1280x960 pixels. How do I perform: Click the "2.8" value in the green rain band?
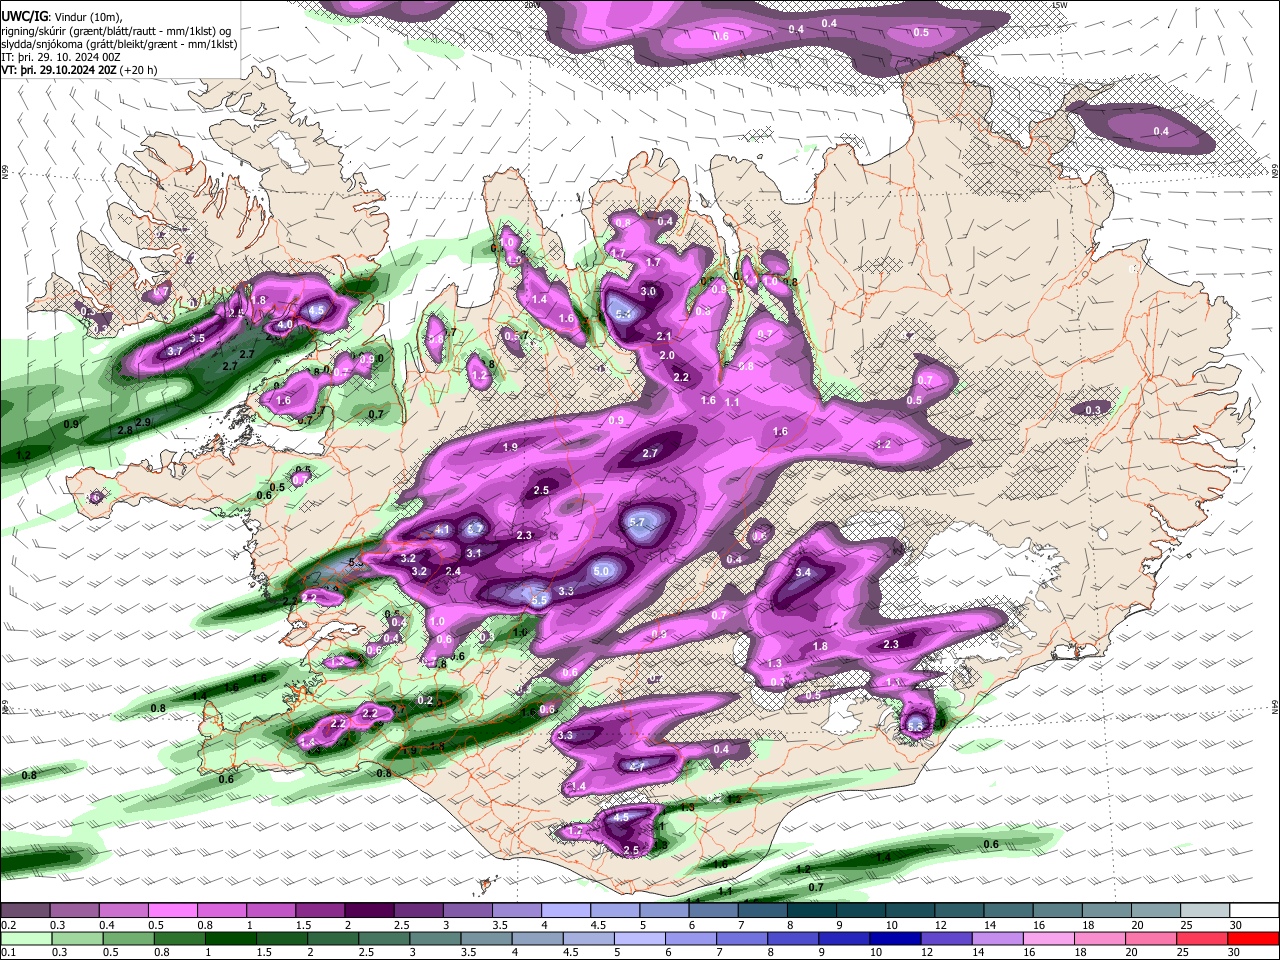click(125, 430)
